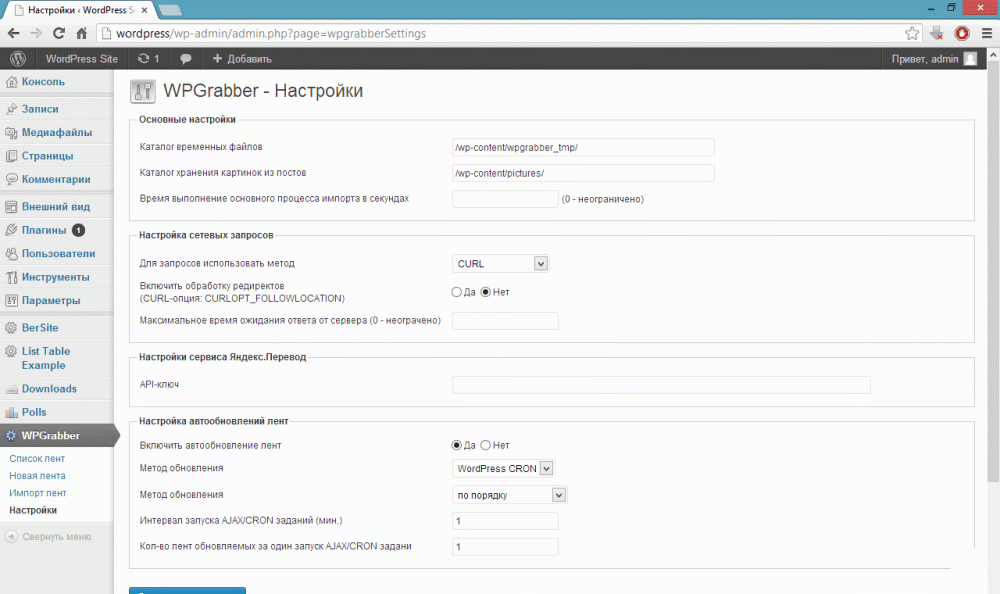
Task: Select 'Да' for redirect handling
Action: click(457, 292)
